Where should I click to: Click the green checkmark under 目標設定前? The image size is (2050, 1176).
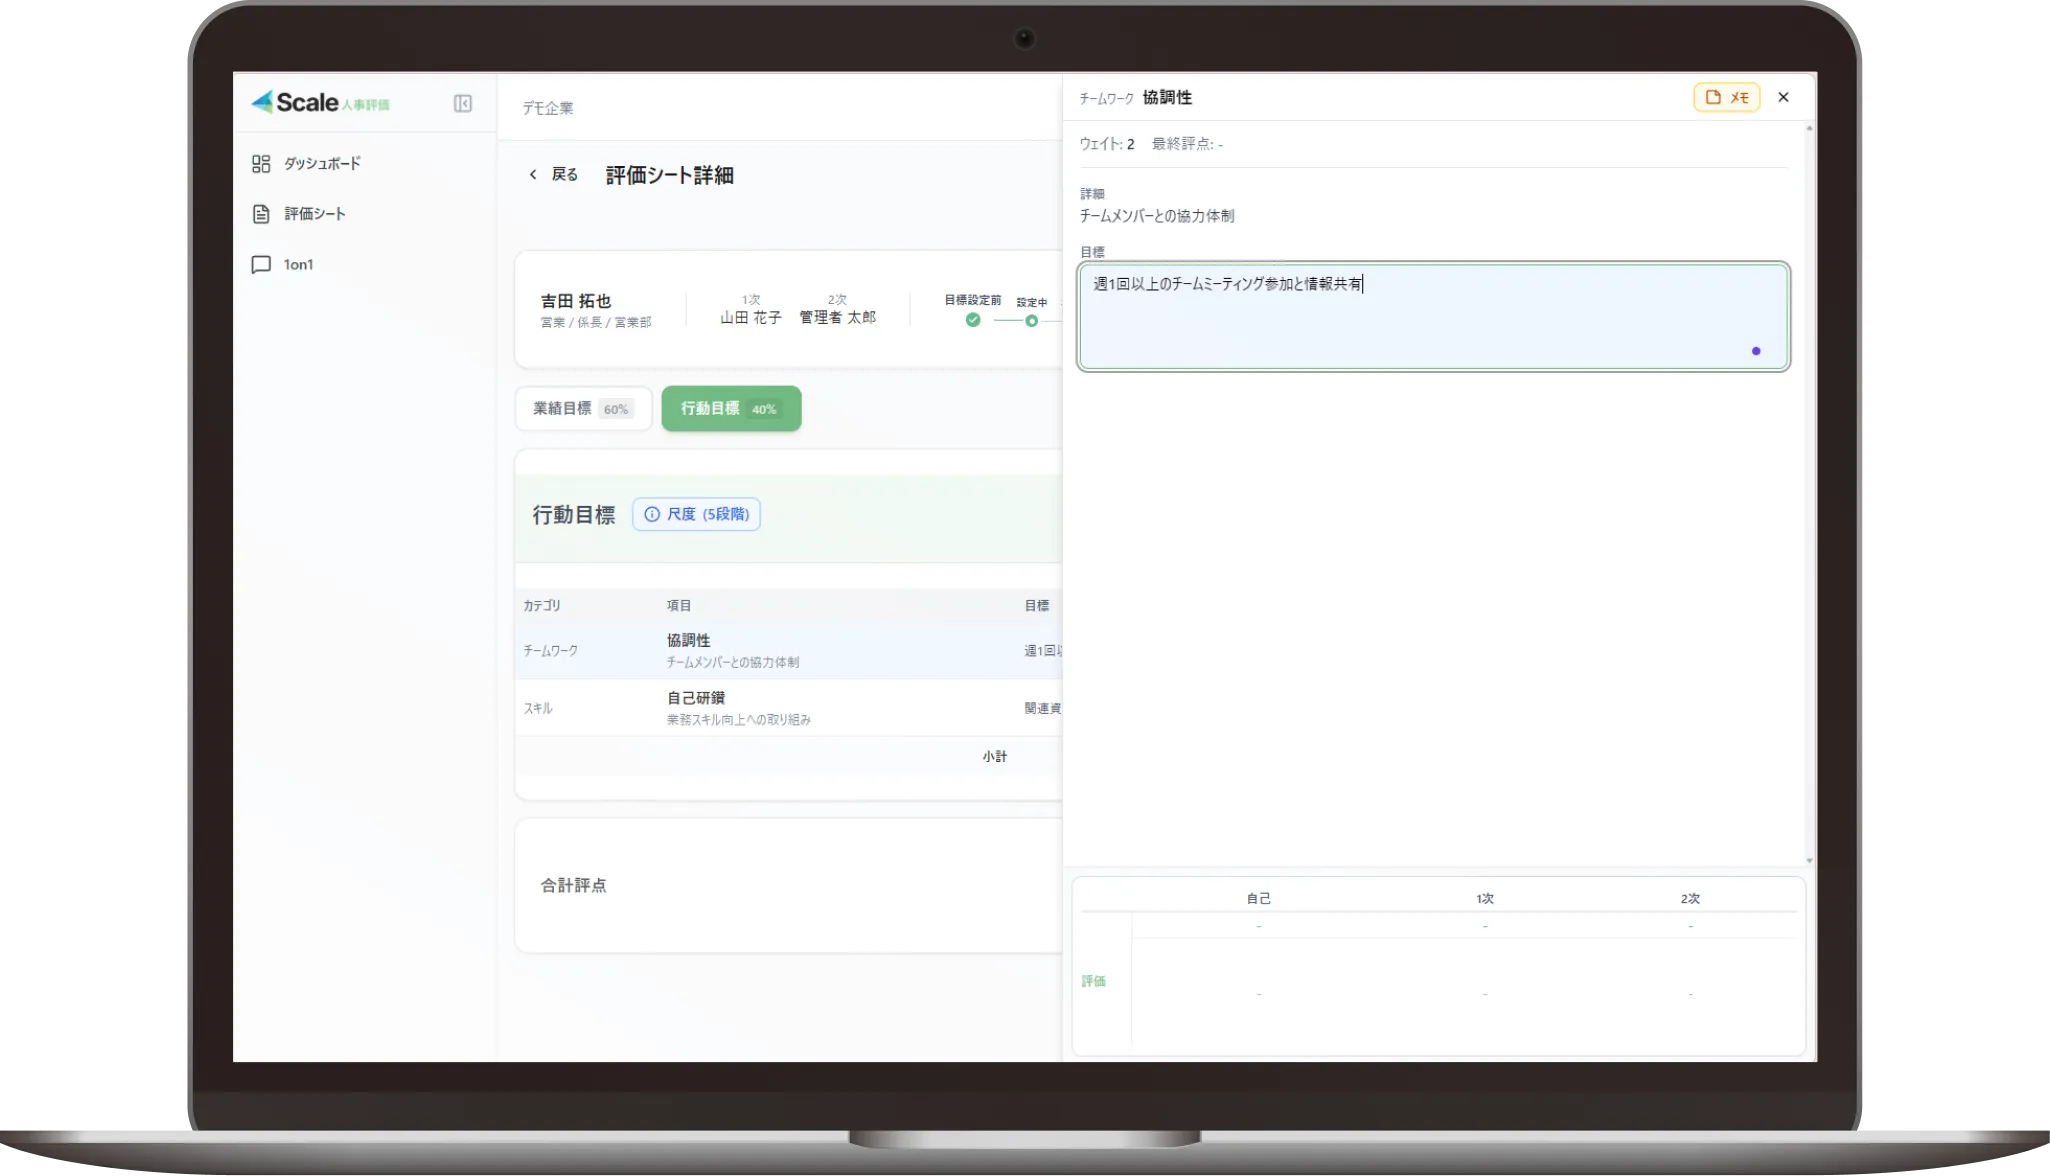coord(973,320)
